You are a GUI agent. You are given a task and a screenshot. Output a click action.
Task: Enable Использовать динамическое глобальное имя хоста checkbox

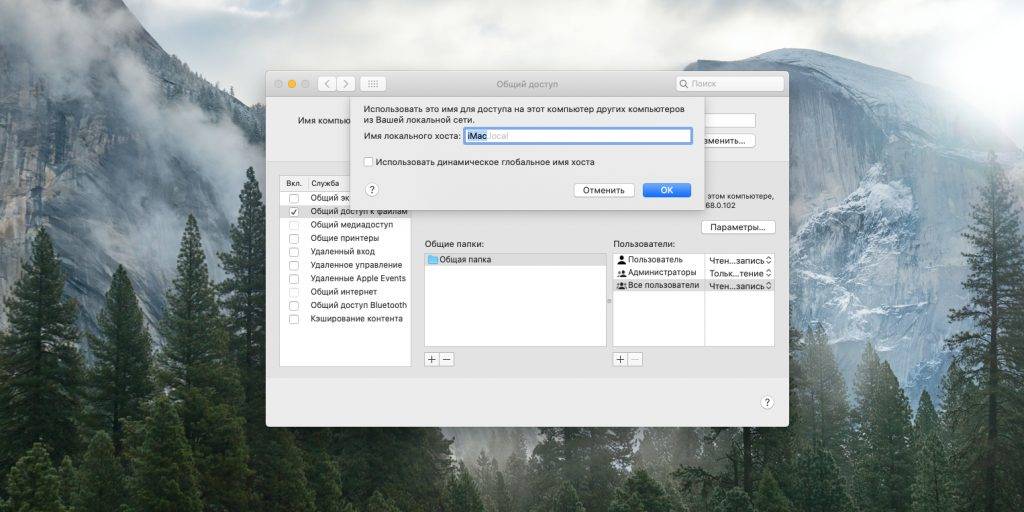tap(369, 161)
